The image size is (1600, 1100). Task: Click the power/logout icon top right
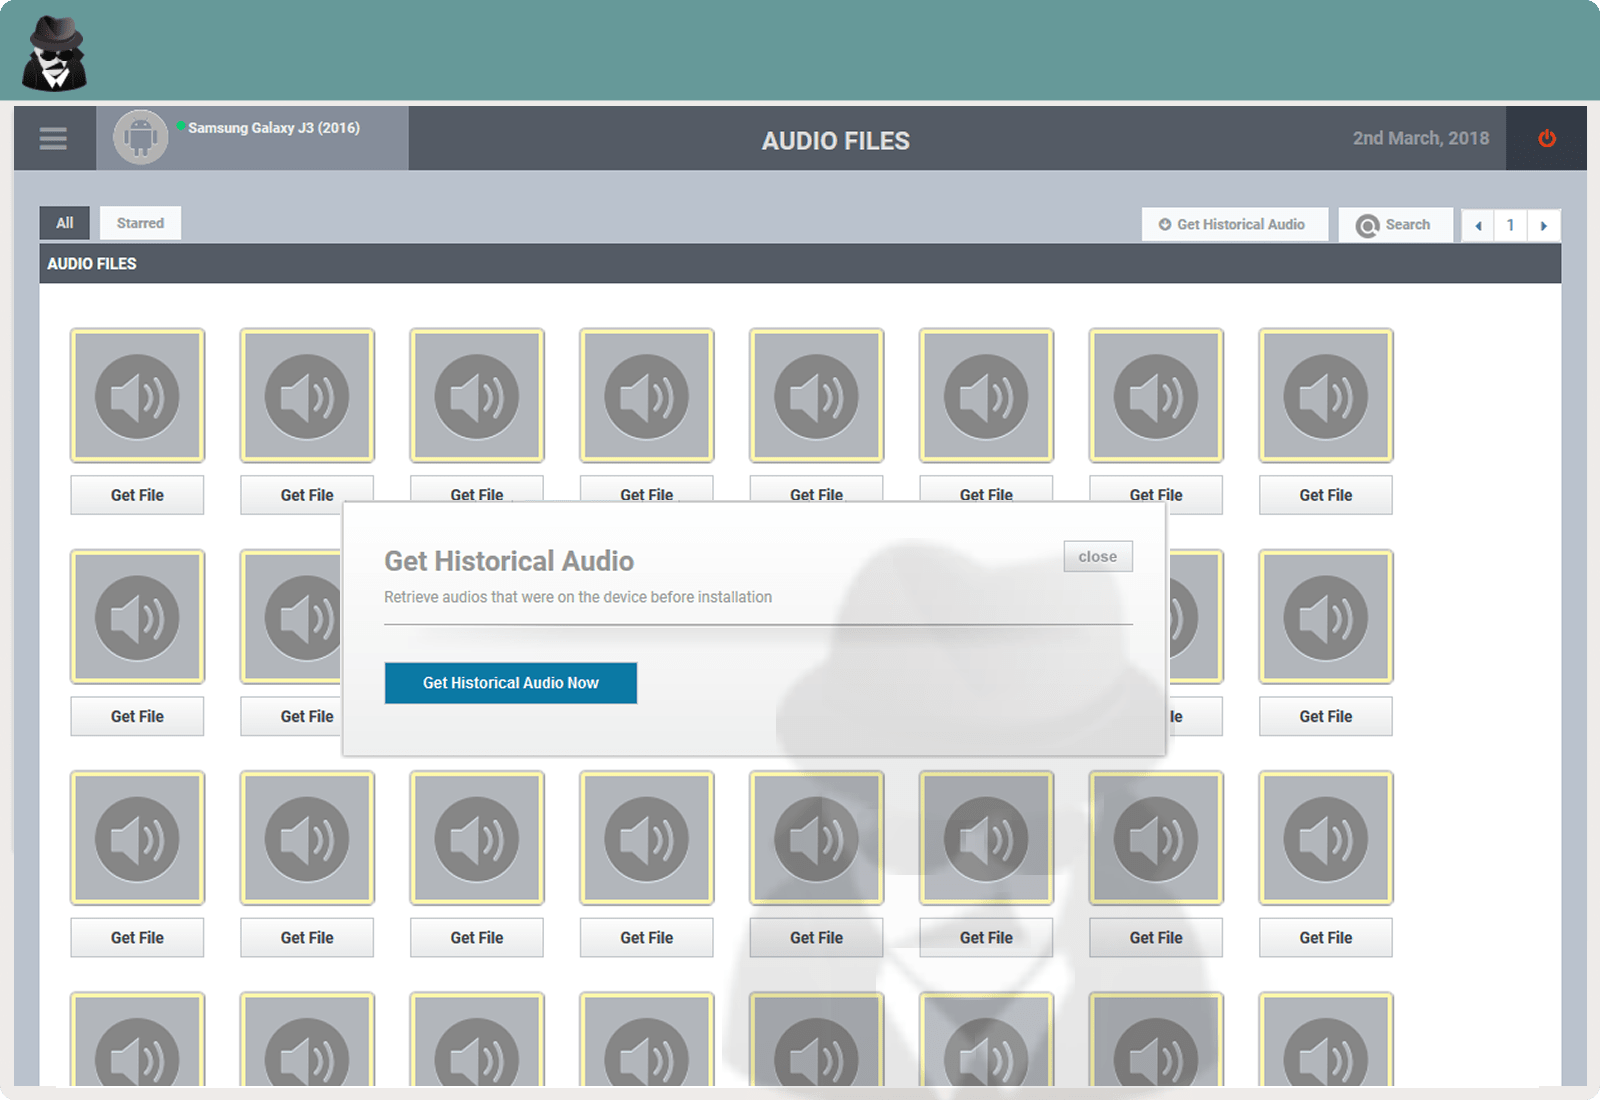[1545, 138]
